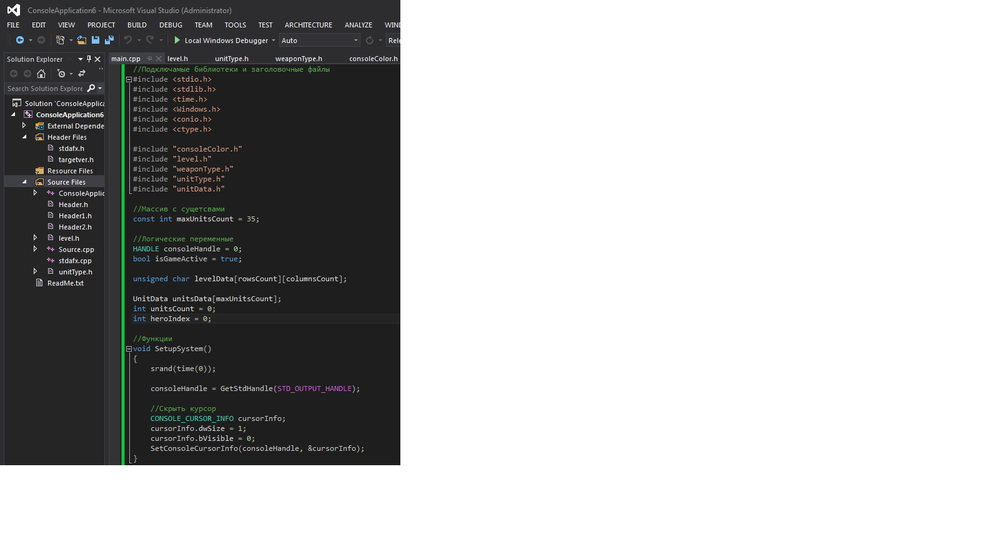The width and height of the screenshot is (1000, 560).
Task: Toggle the pin on main.cpp tab
Action: coord(150,59)
